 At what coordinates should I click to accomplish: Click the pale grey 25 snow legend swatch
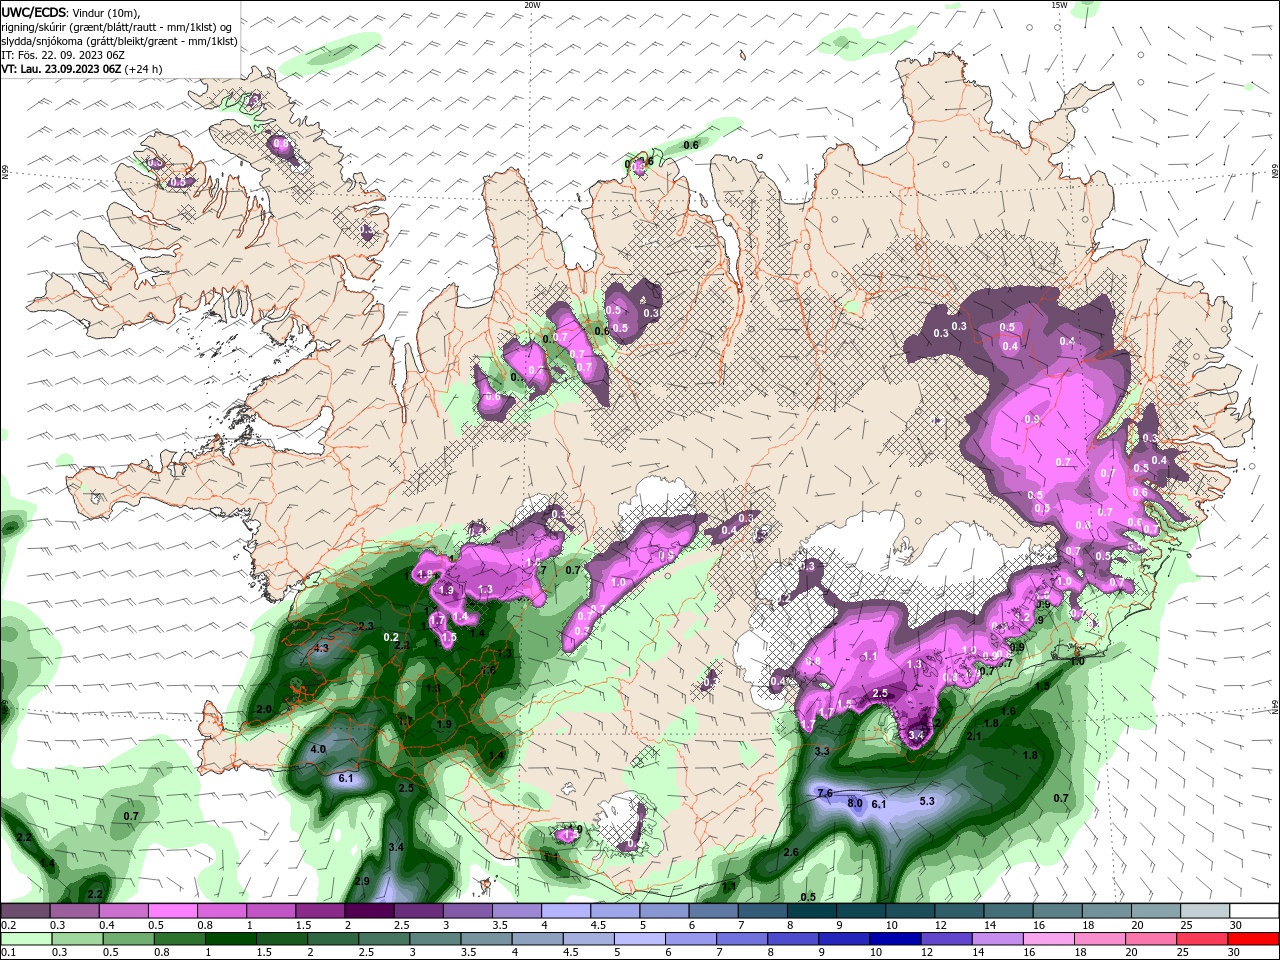click(1206, 911)
